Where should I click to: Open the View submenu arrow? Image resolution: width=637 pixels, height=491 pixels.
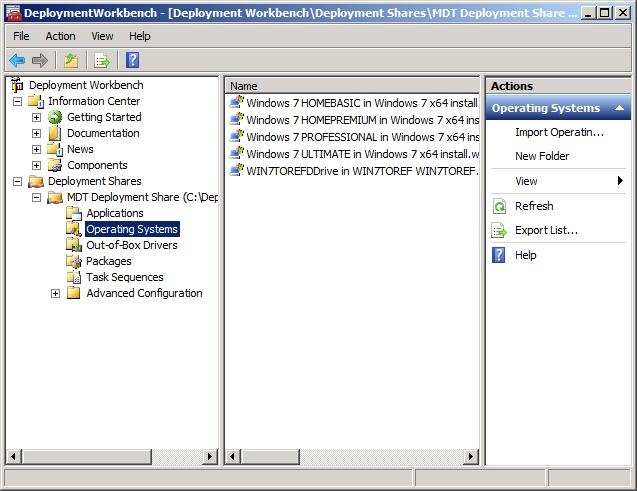(x=620, y=181)
